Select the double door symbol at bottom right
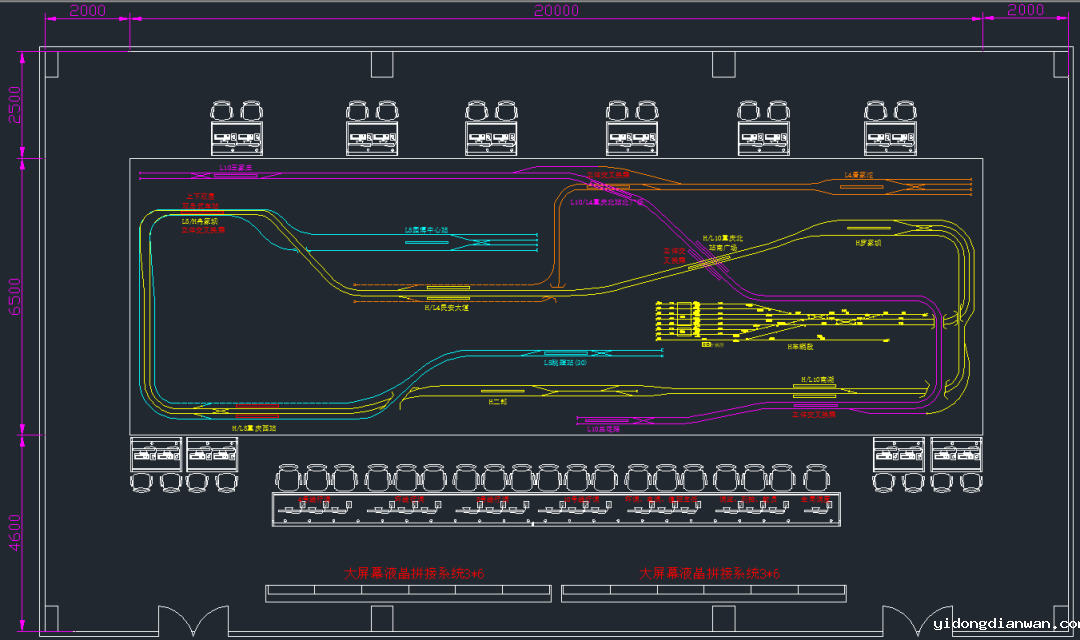This screenshot has height=640, width=1080. [x=917, y=620]
